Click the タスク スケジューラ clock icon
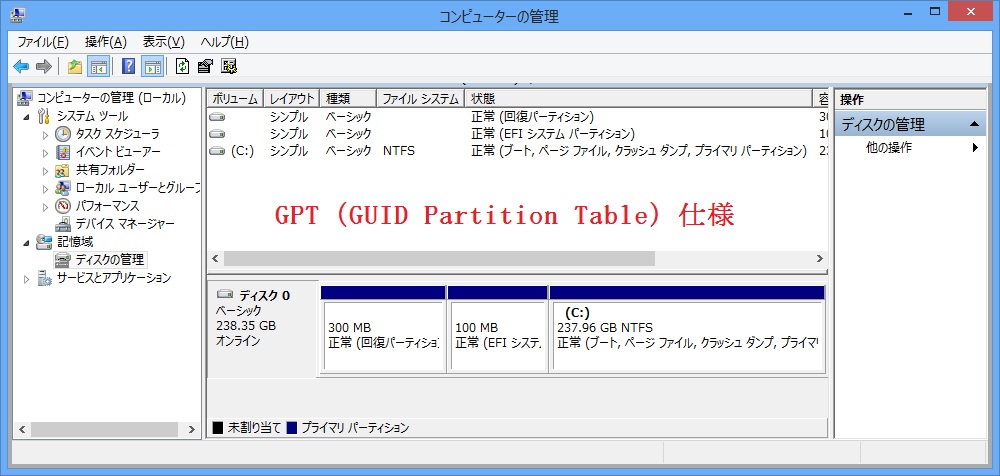Image resolution: width=1000 pixels, height=476 pixels. click(x=63, y=134)
